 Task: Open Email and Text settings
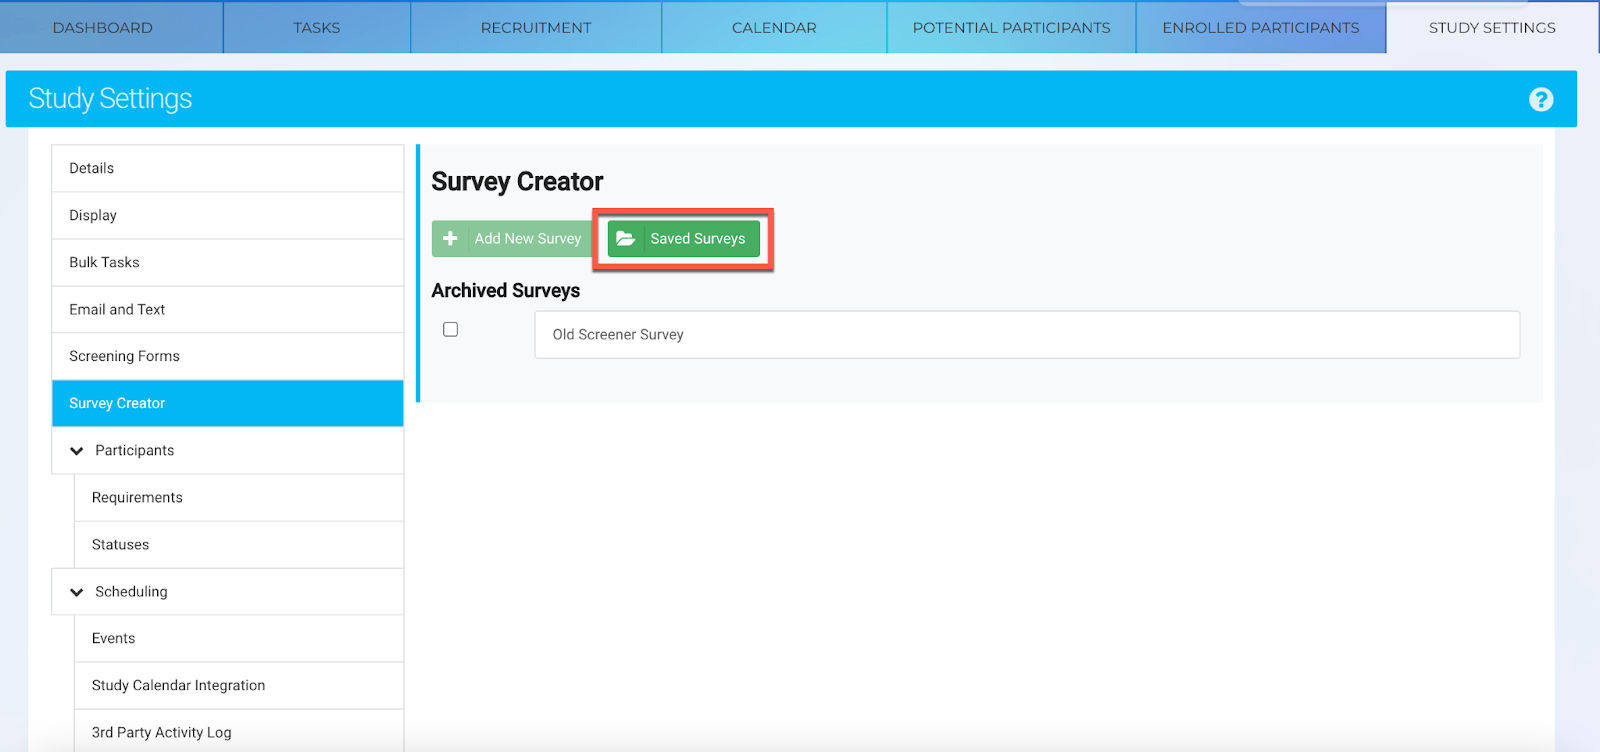[117, 309]
